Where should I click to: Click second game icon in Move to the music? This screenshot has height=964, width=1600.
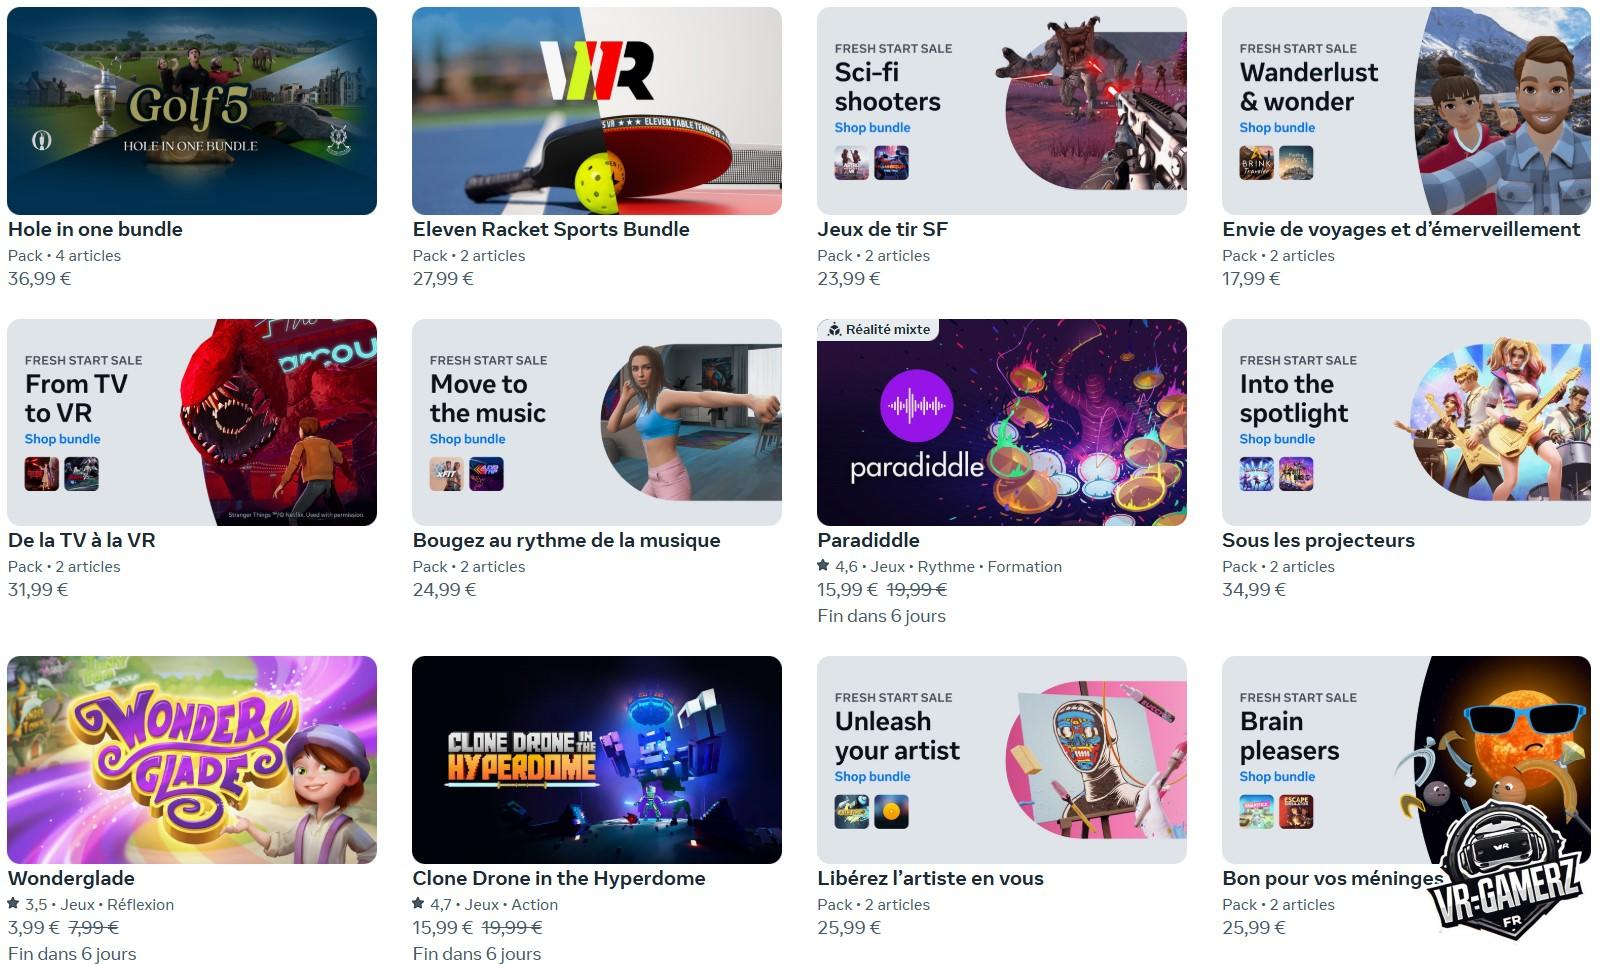click(x=486, y=474)
